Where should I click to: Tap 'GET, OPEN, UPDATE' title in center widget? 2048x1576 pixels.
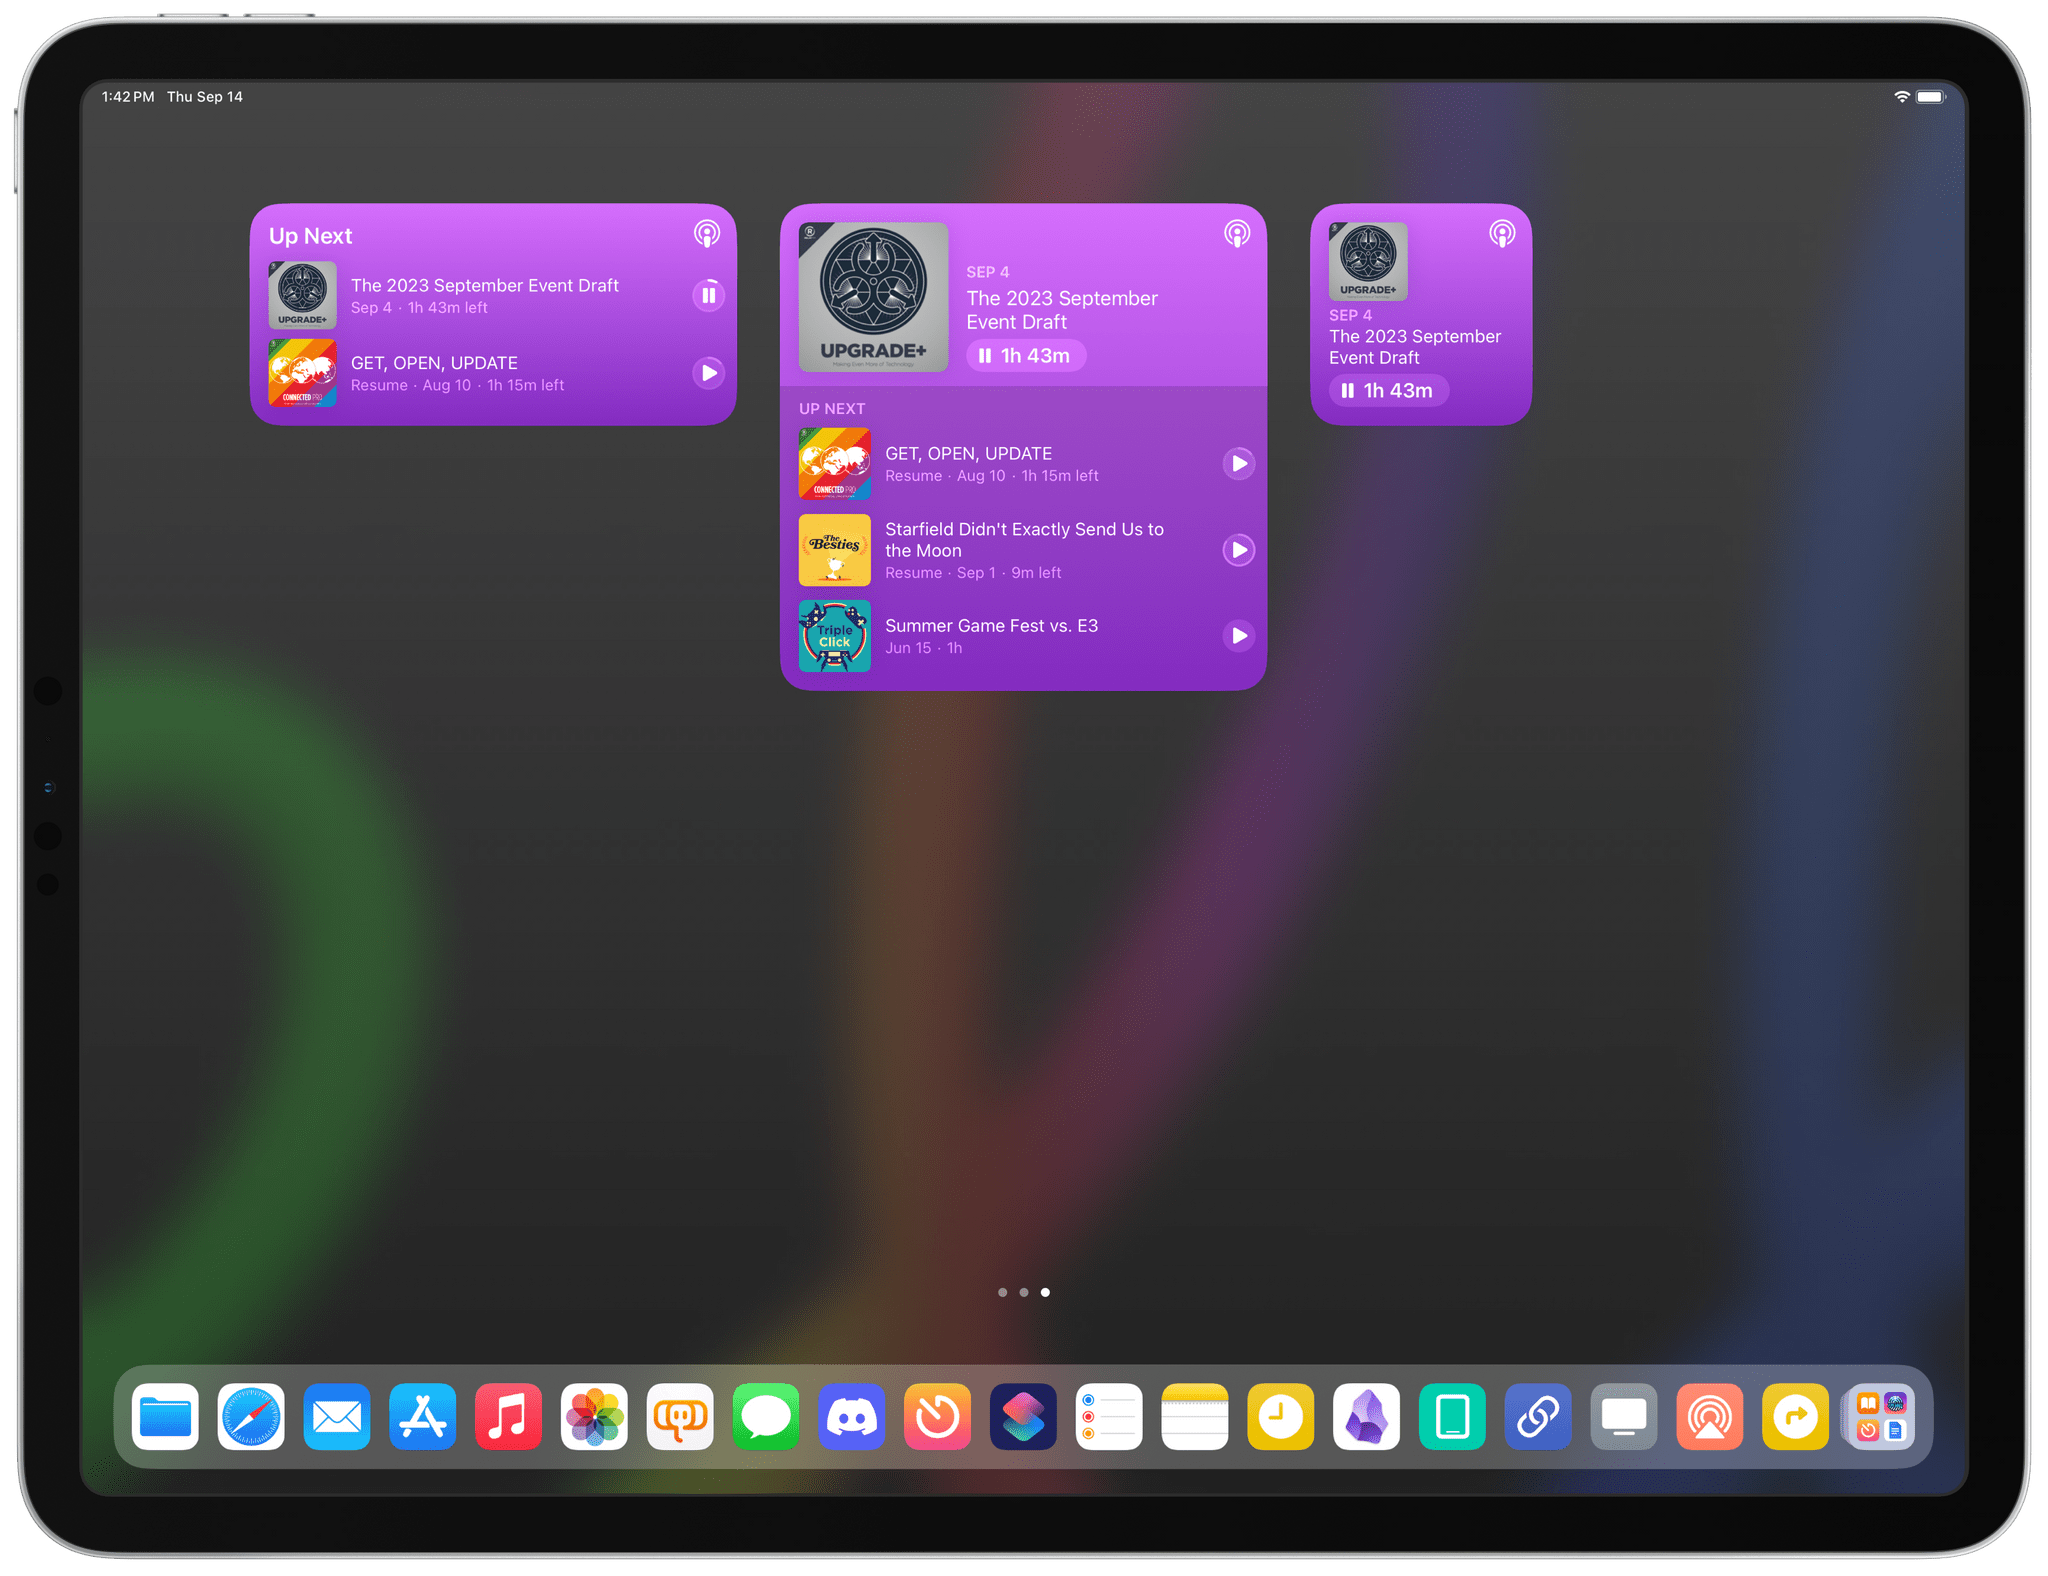click(x=968, y=454)
